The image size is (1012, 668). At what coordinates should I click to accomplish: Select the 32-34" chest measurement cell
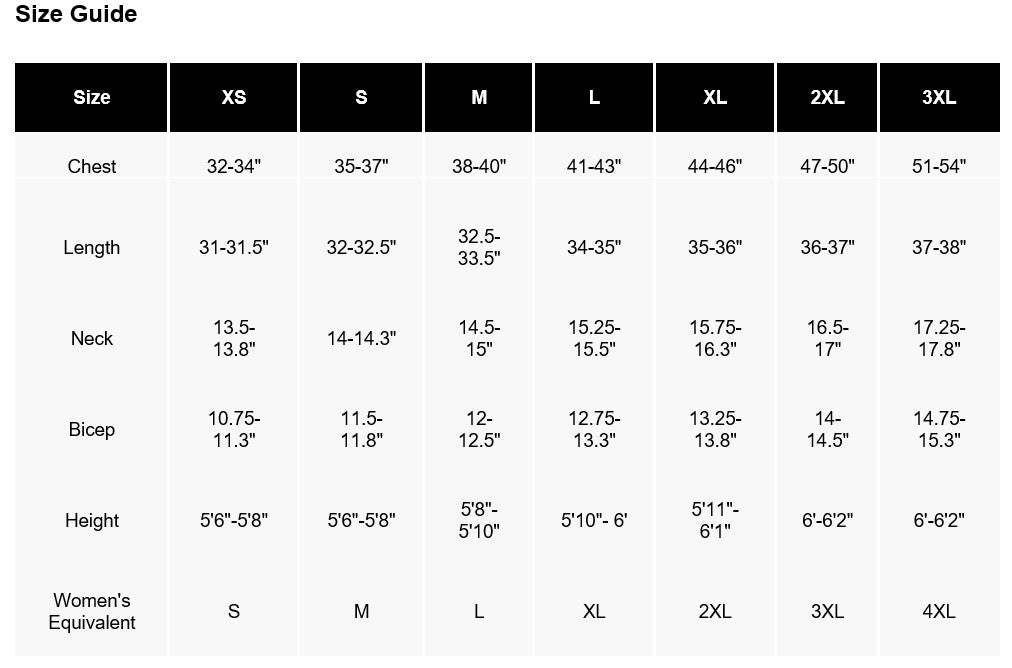pos(233,167)
